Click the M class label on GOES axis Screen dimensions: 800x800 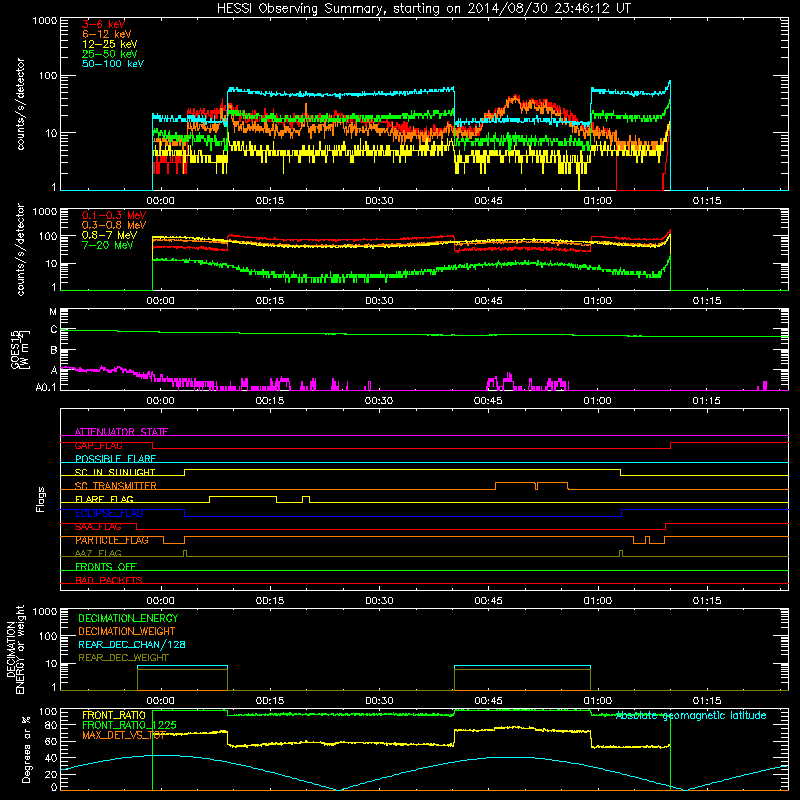[53, 312]
